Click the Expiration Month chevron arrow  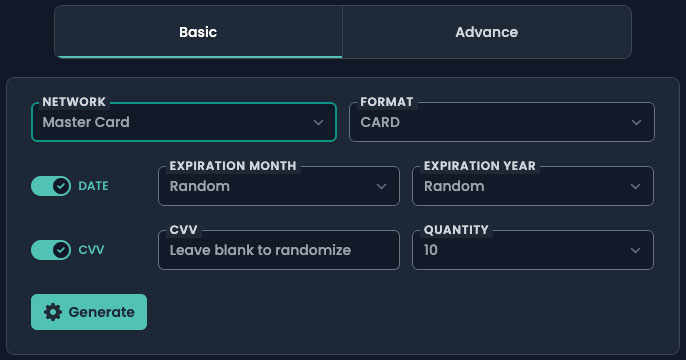pyautogui.click(x=382, y=186)
